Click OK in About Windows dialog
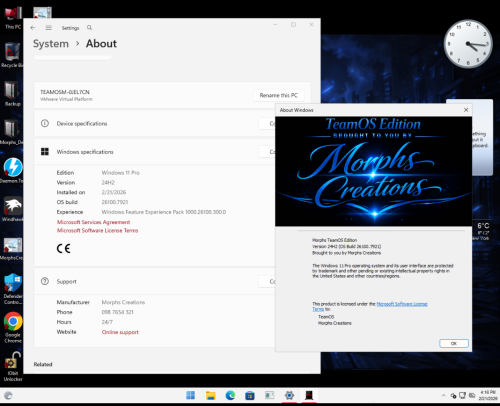500x406 pixels. (x=454, y=343)
